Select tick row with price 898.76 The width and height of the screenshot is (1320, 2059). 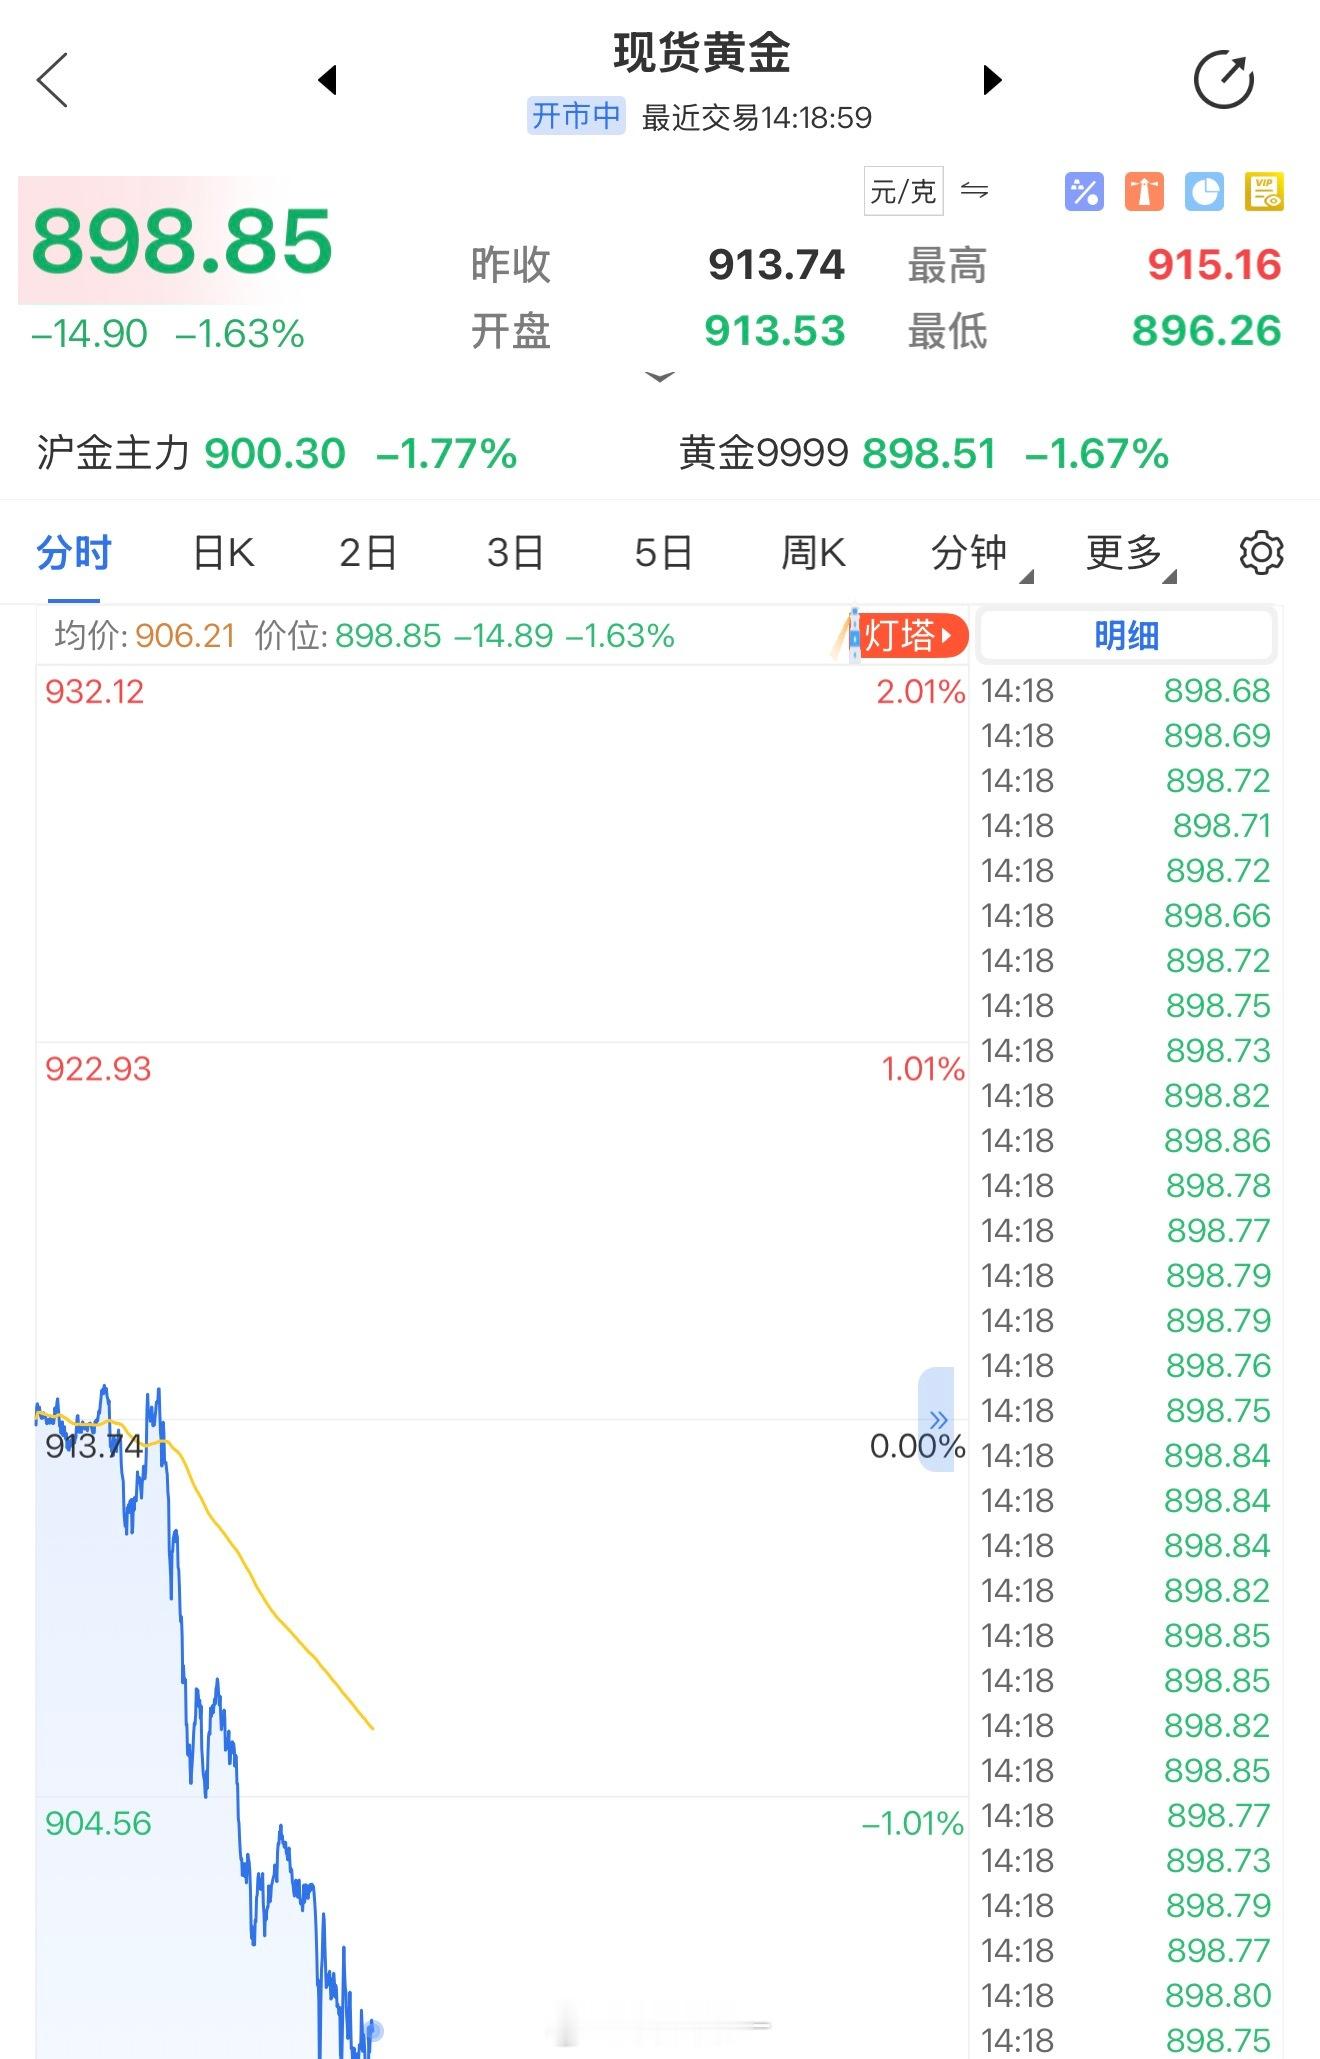(x=1126, y=1366)
